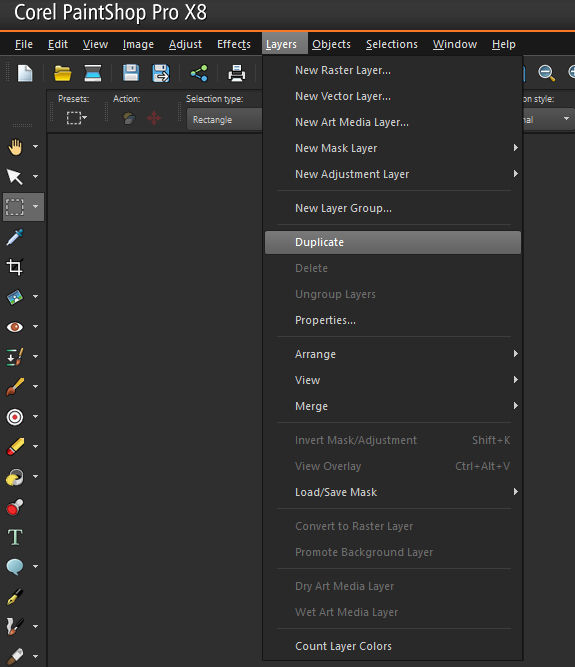Screen dimensions: 575x667
Task: Open the Arrange submenu
Action: pyautogui.click(x=393, y=354)
